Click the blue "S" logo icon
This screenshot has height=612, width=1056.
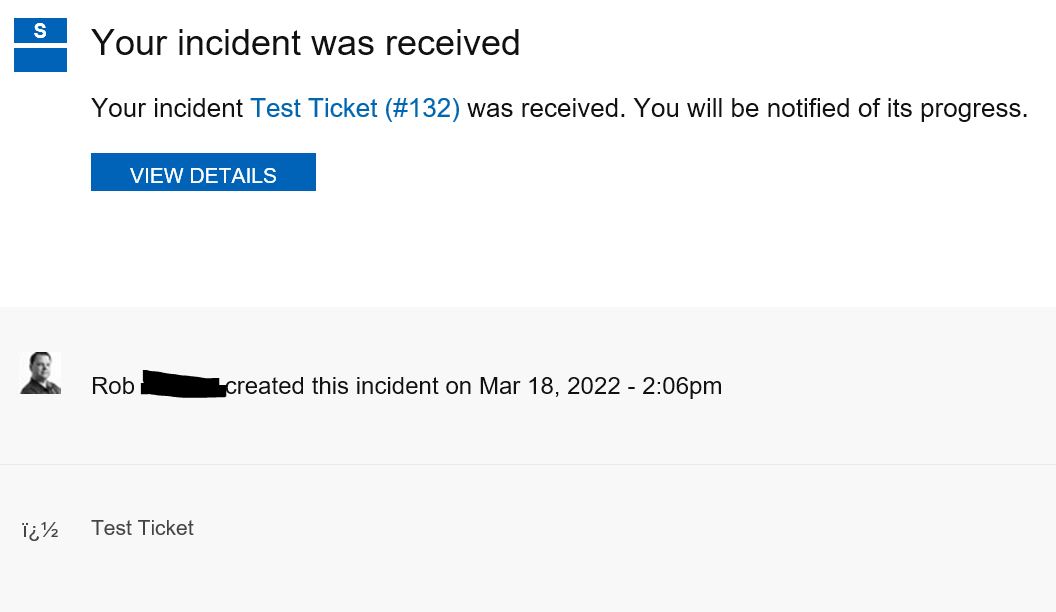click(40, 31)
